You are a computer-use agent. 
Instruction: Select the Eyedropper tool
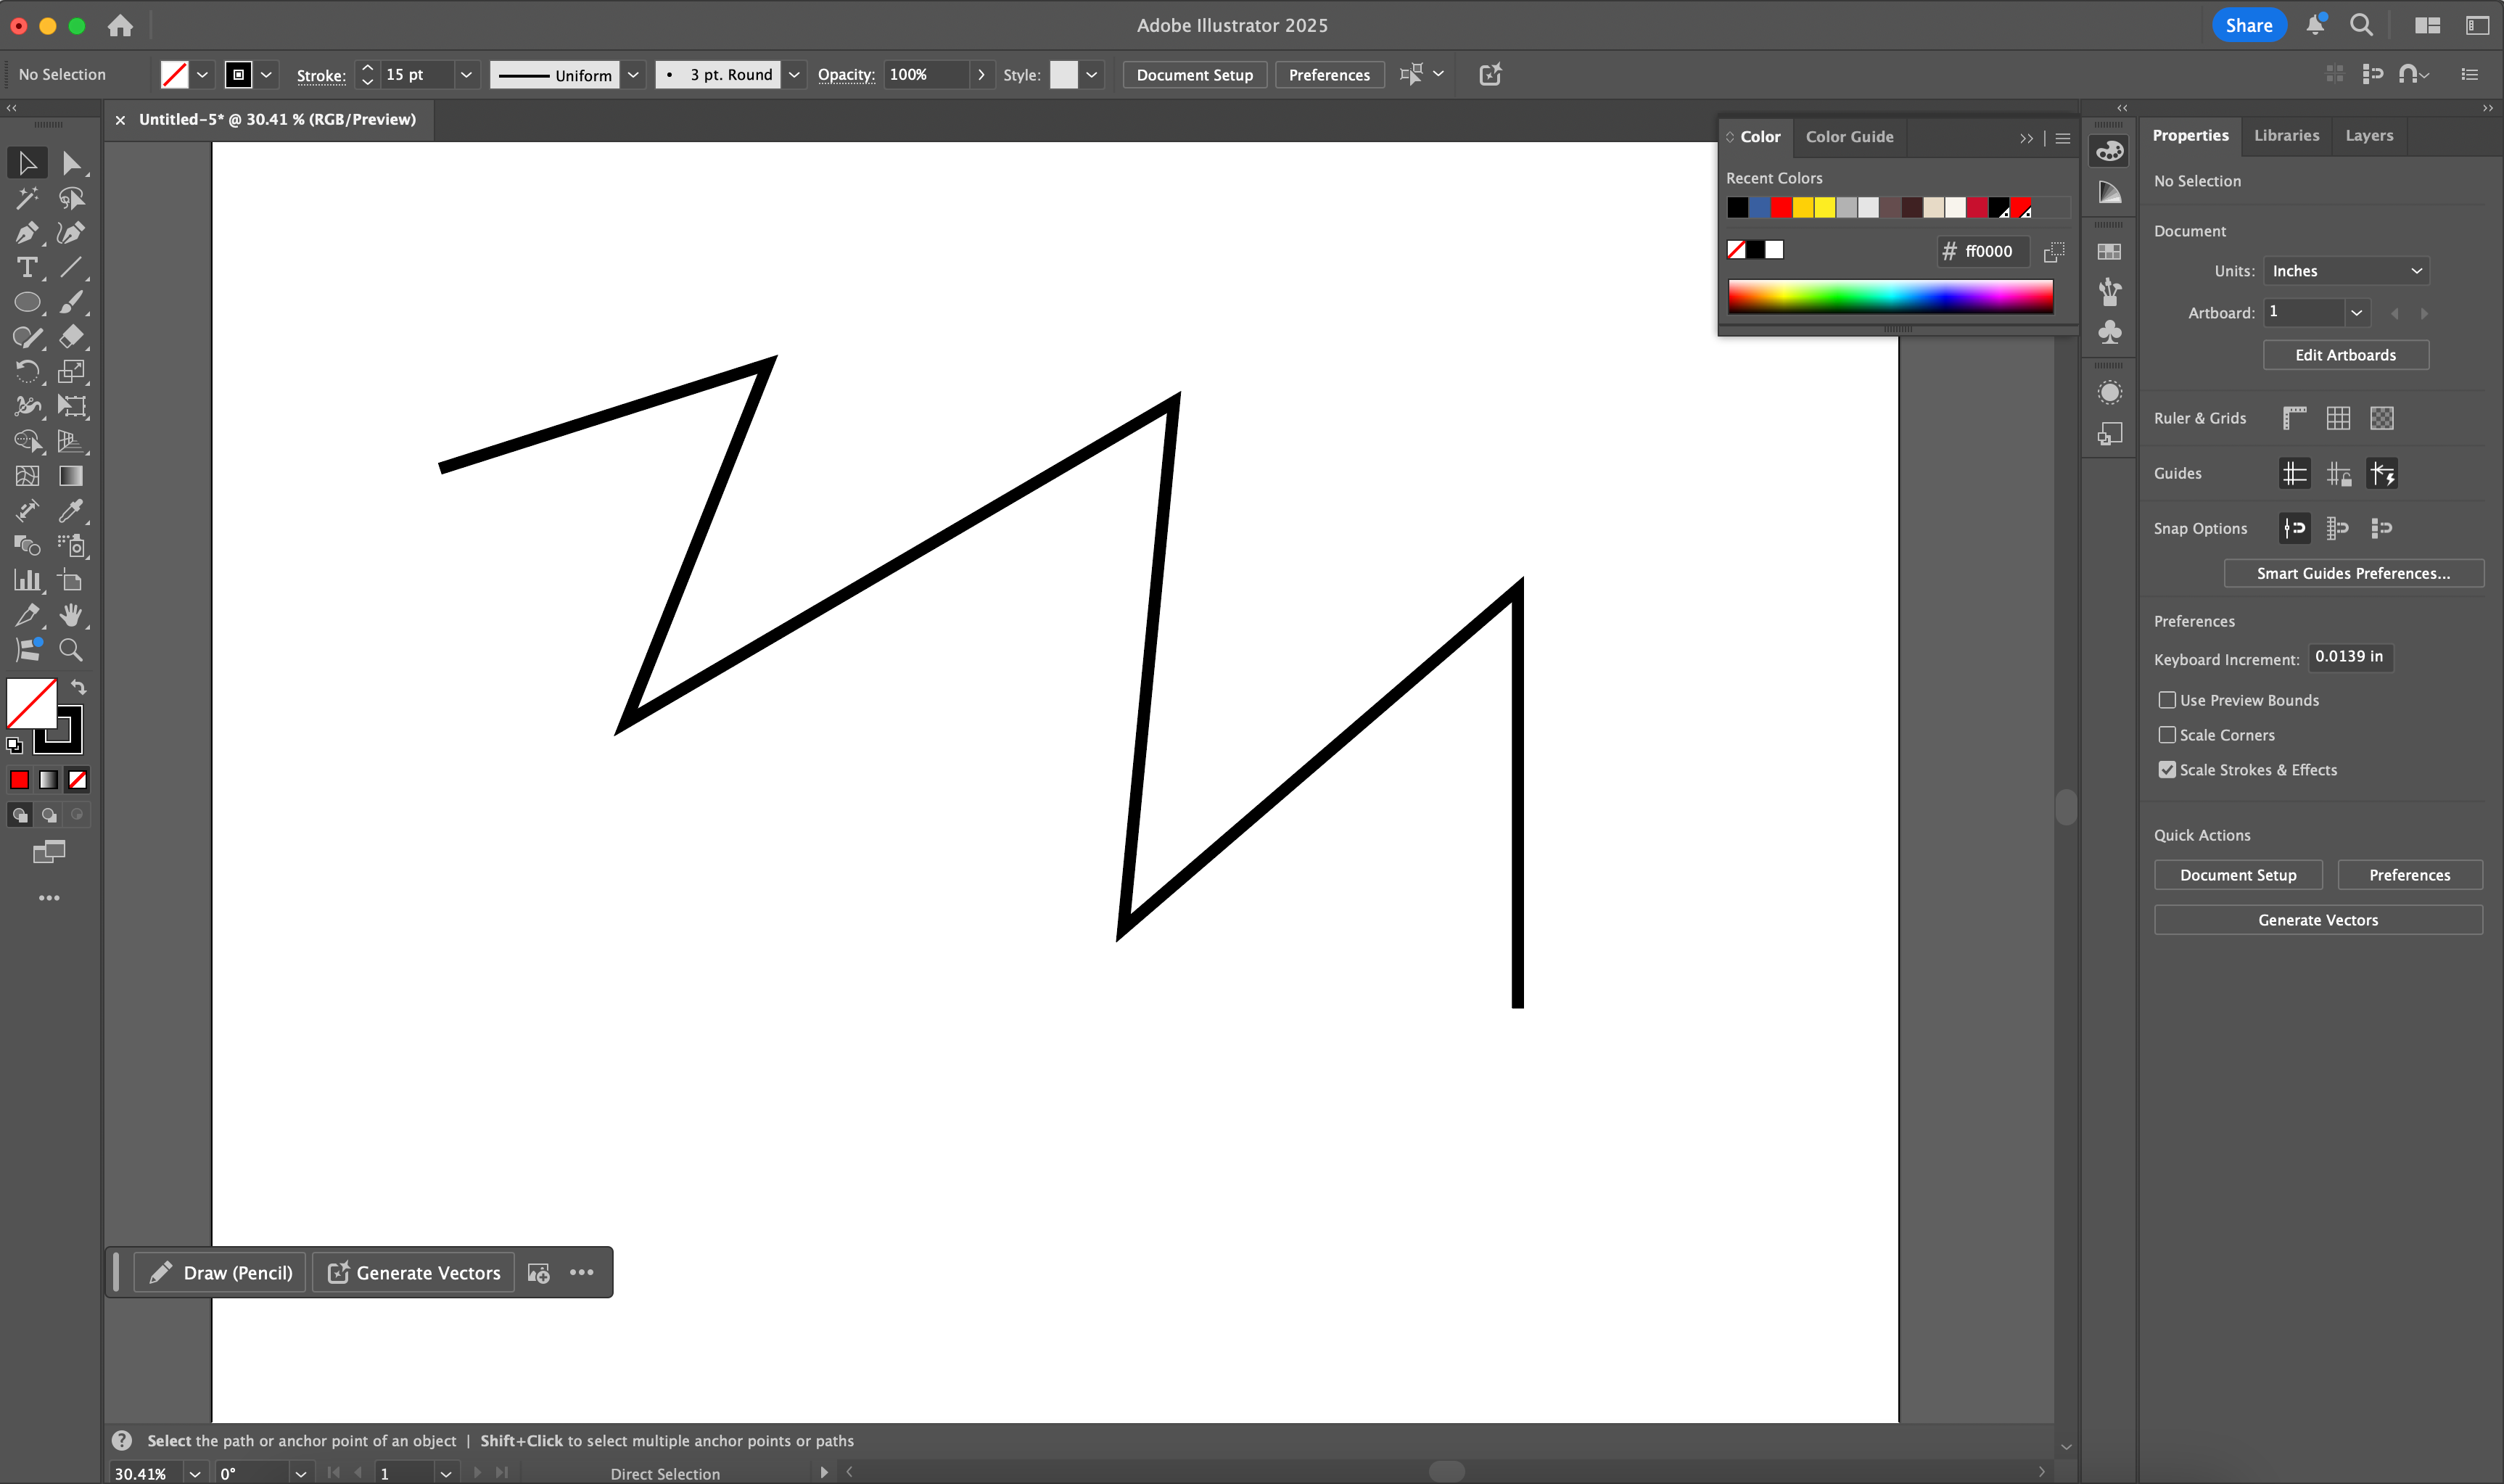(71, 511)
